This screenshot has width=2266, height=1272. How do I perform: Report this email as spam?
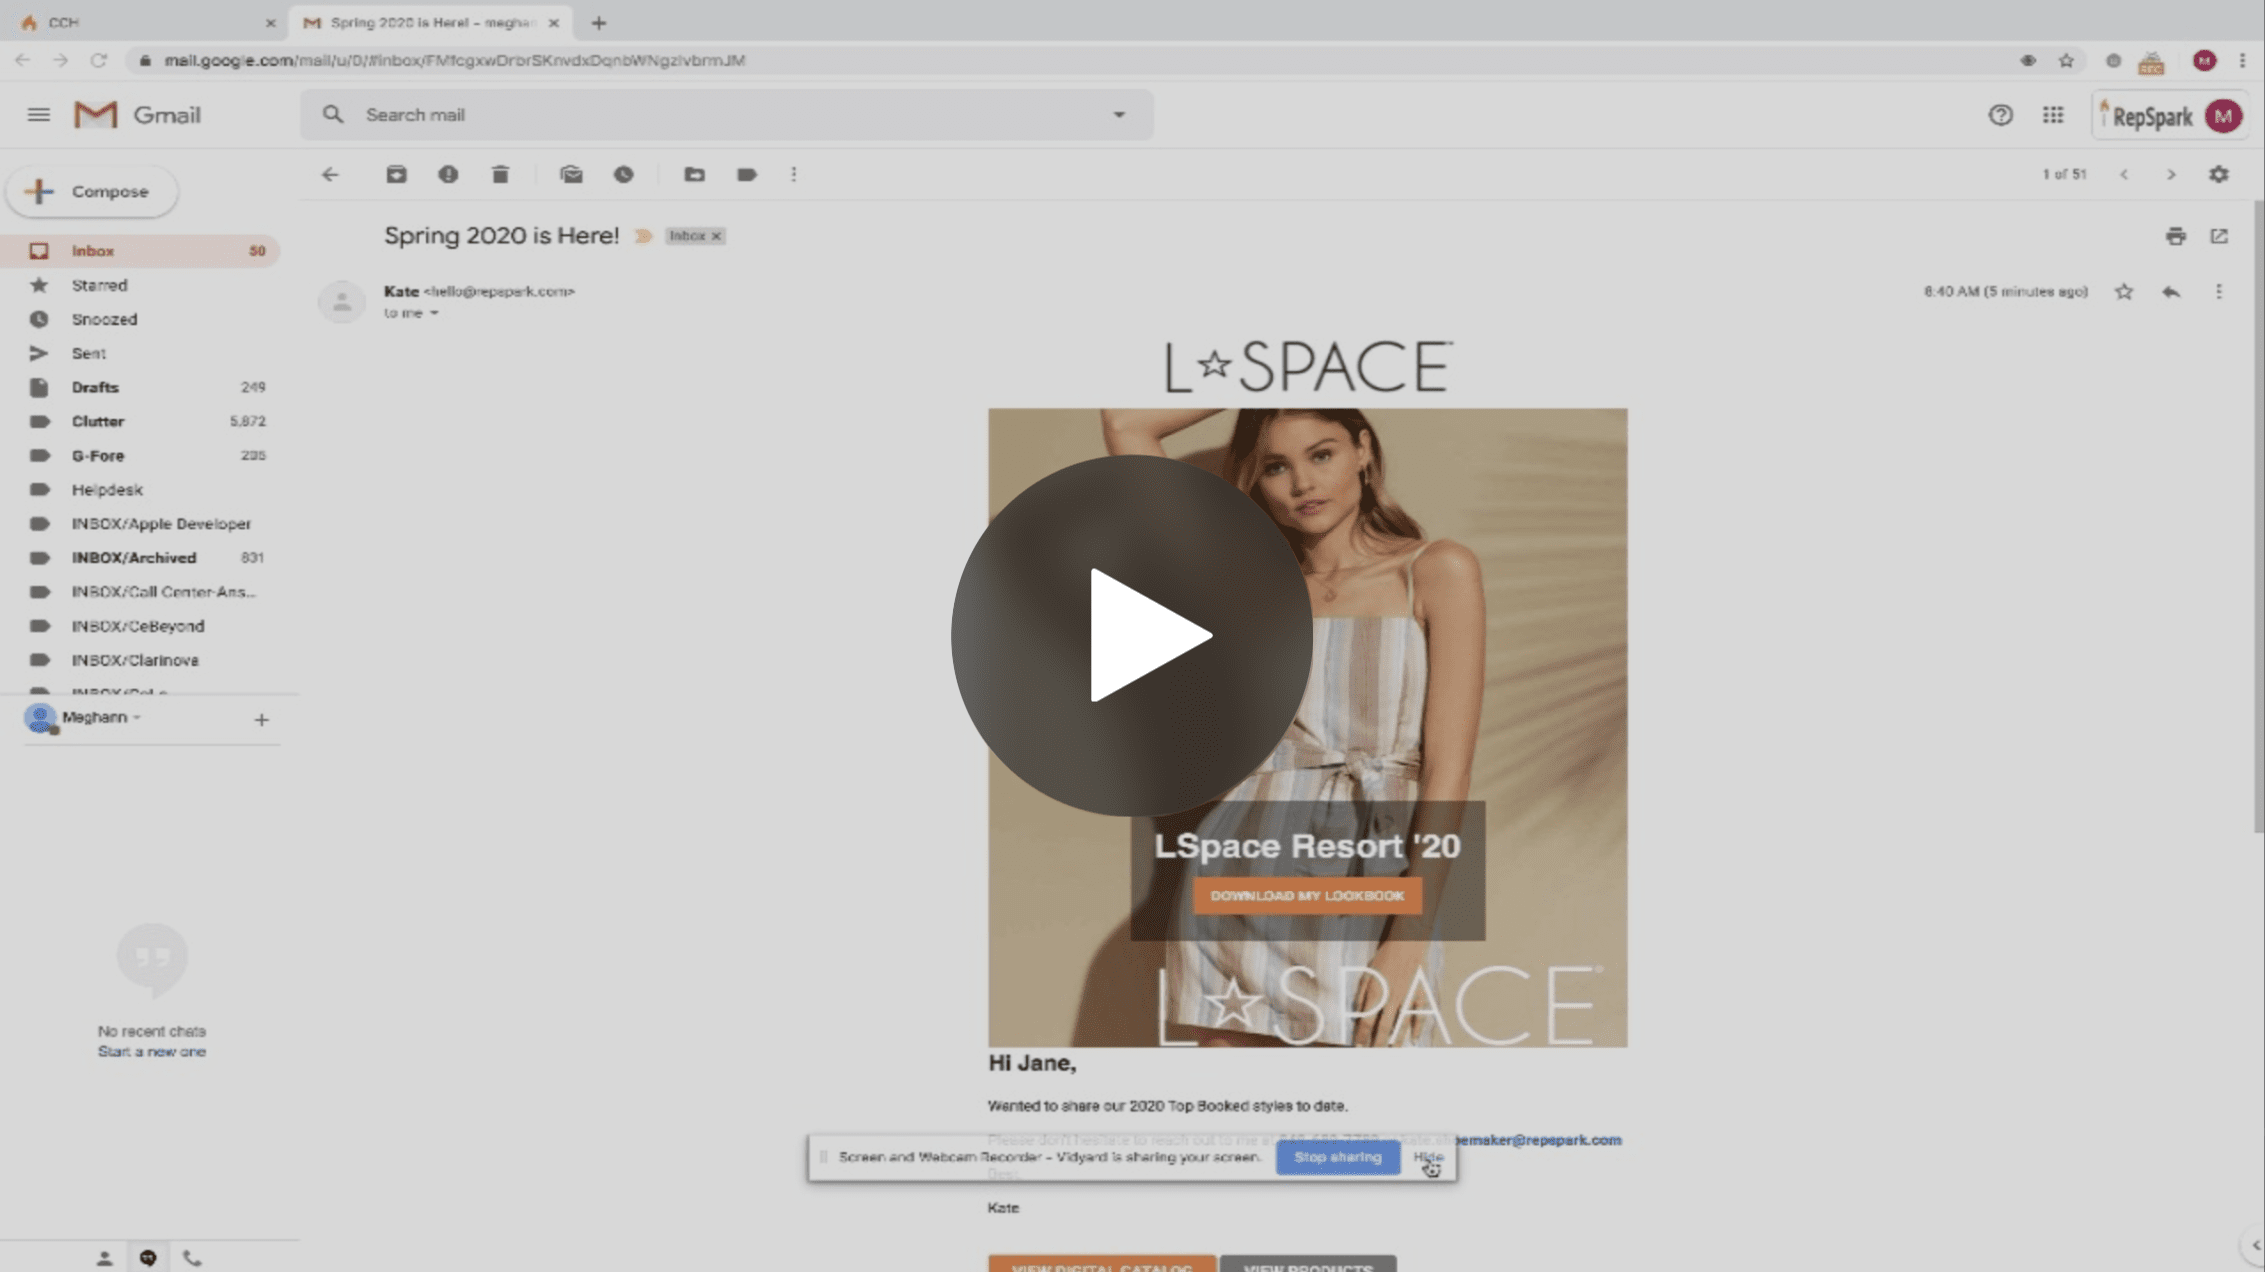click(x=448, y=175)
